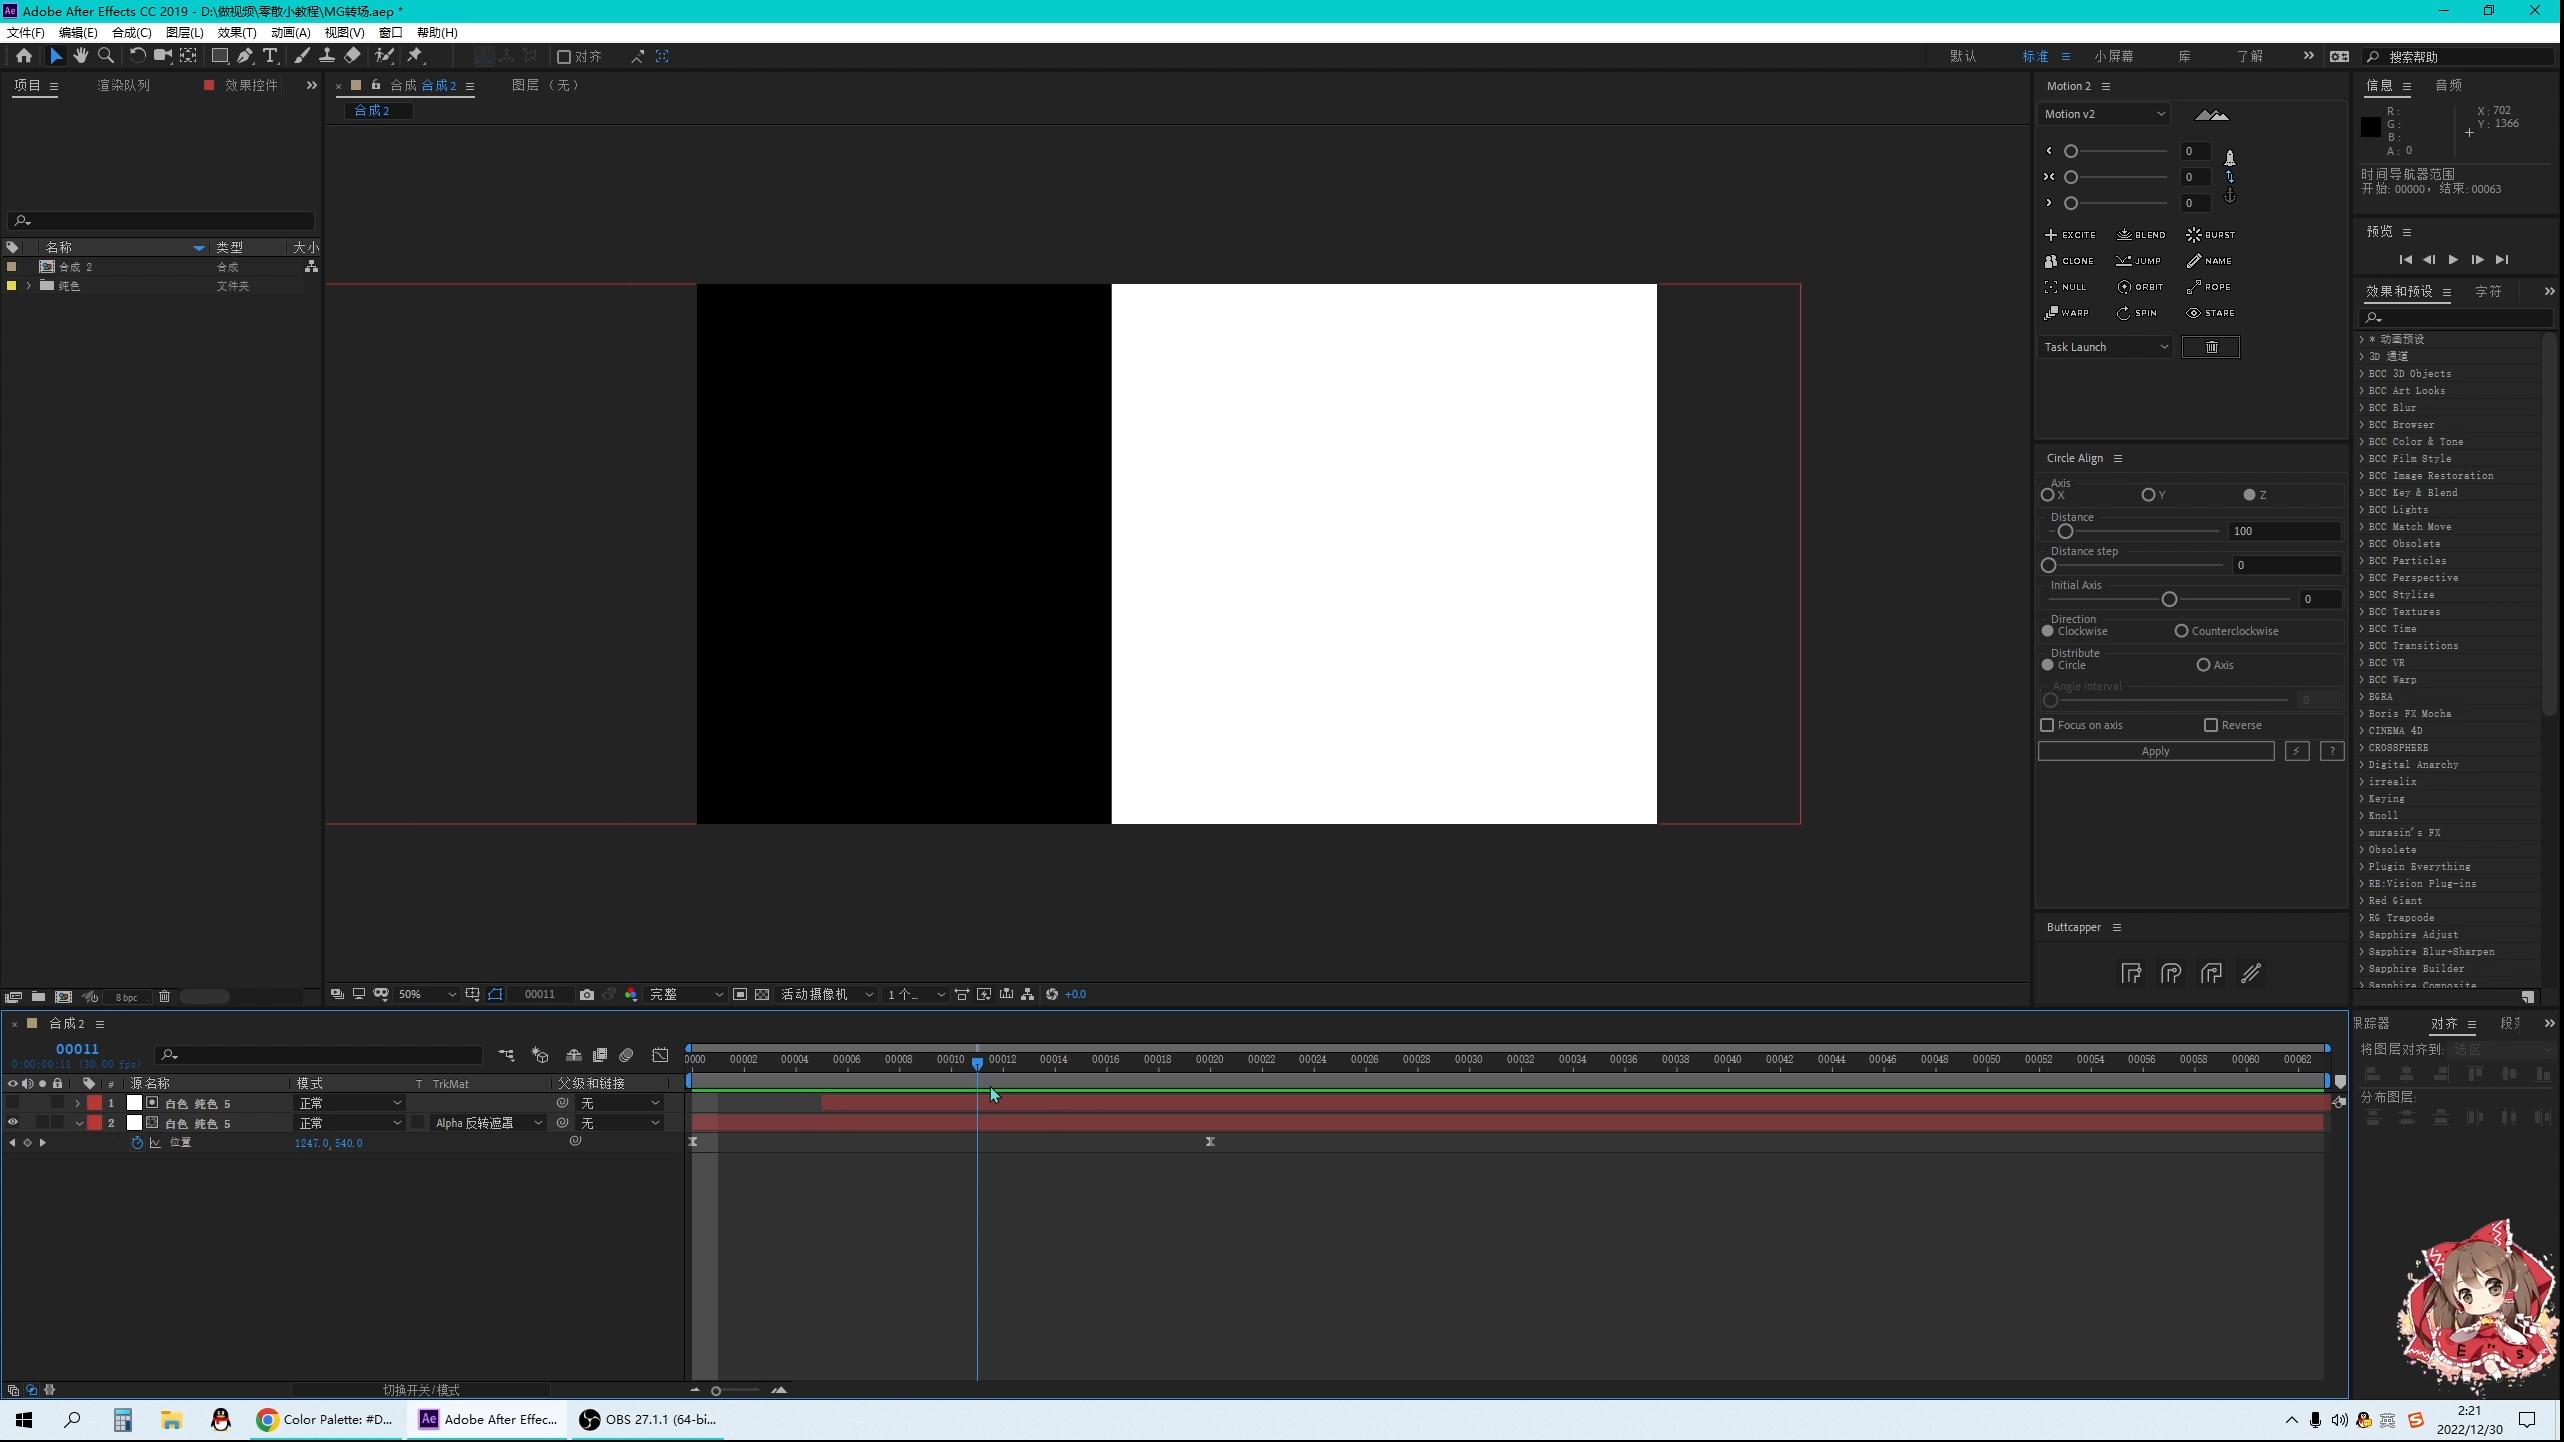Screen dimensions: 2564x1442
Task: Click the region of interest icon
Action: coord(740,994)
